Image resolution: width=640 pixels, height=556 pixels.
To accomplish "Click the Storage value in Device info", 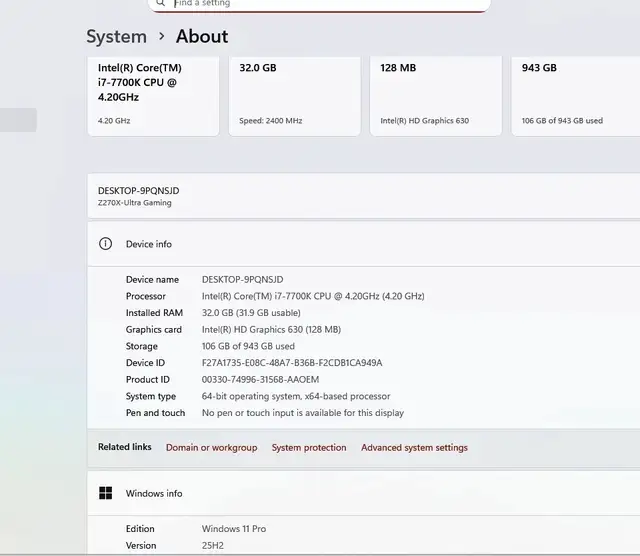I will click(248, 347).
